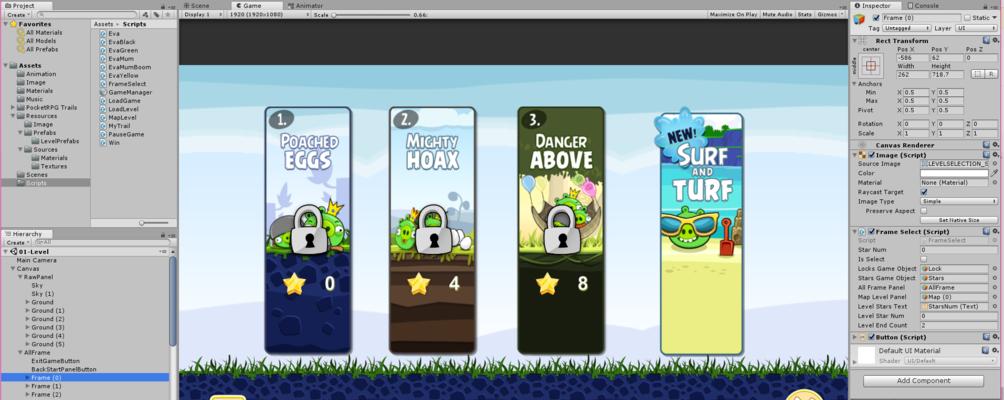Viewport: 1004px width, 400px height.
Task: Click the Stats button
Action: point(804,14)
